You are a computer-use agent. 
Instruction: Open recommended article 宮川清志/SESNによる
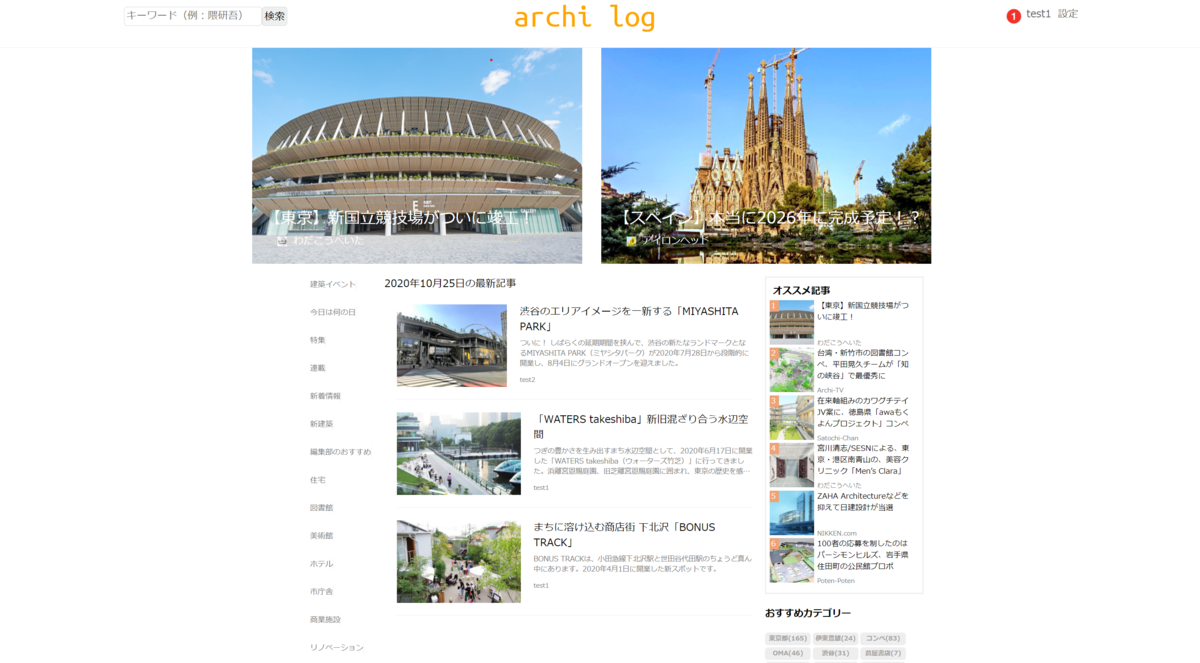(x=863, y=460)
